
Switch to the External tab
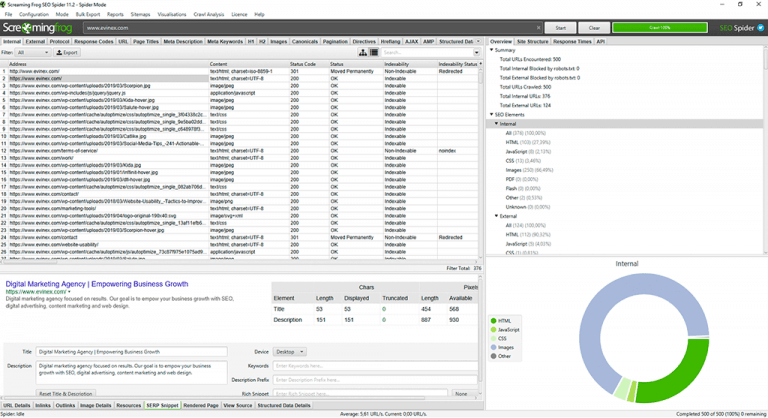(35, 42)
